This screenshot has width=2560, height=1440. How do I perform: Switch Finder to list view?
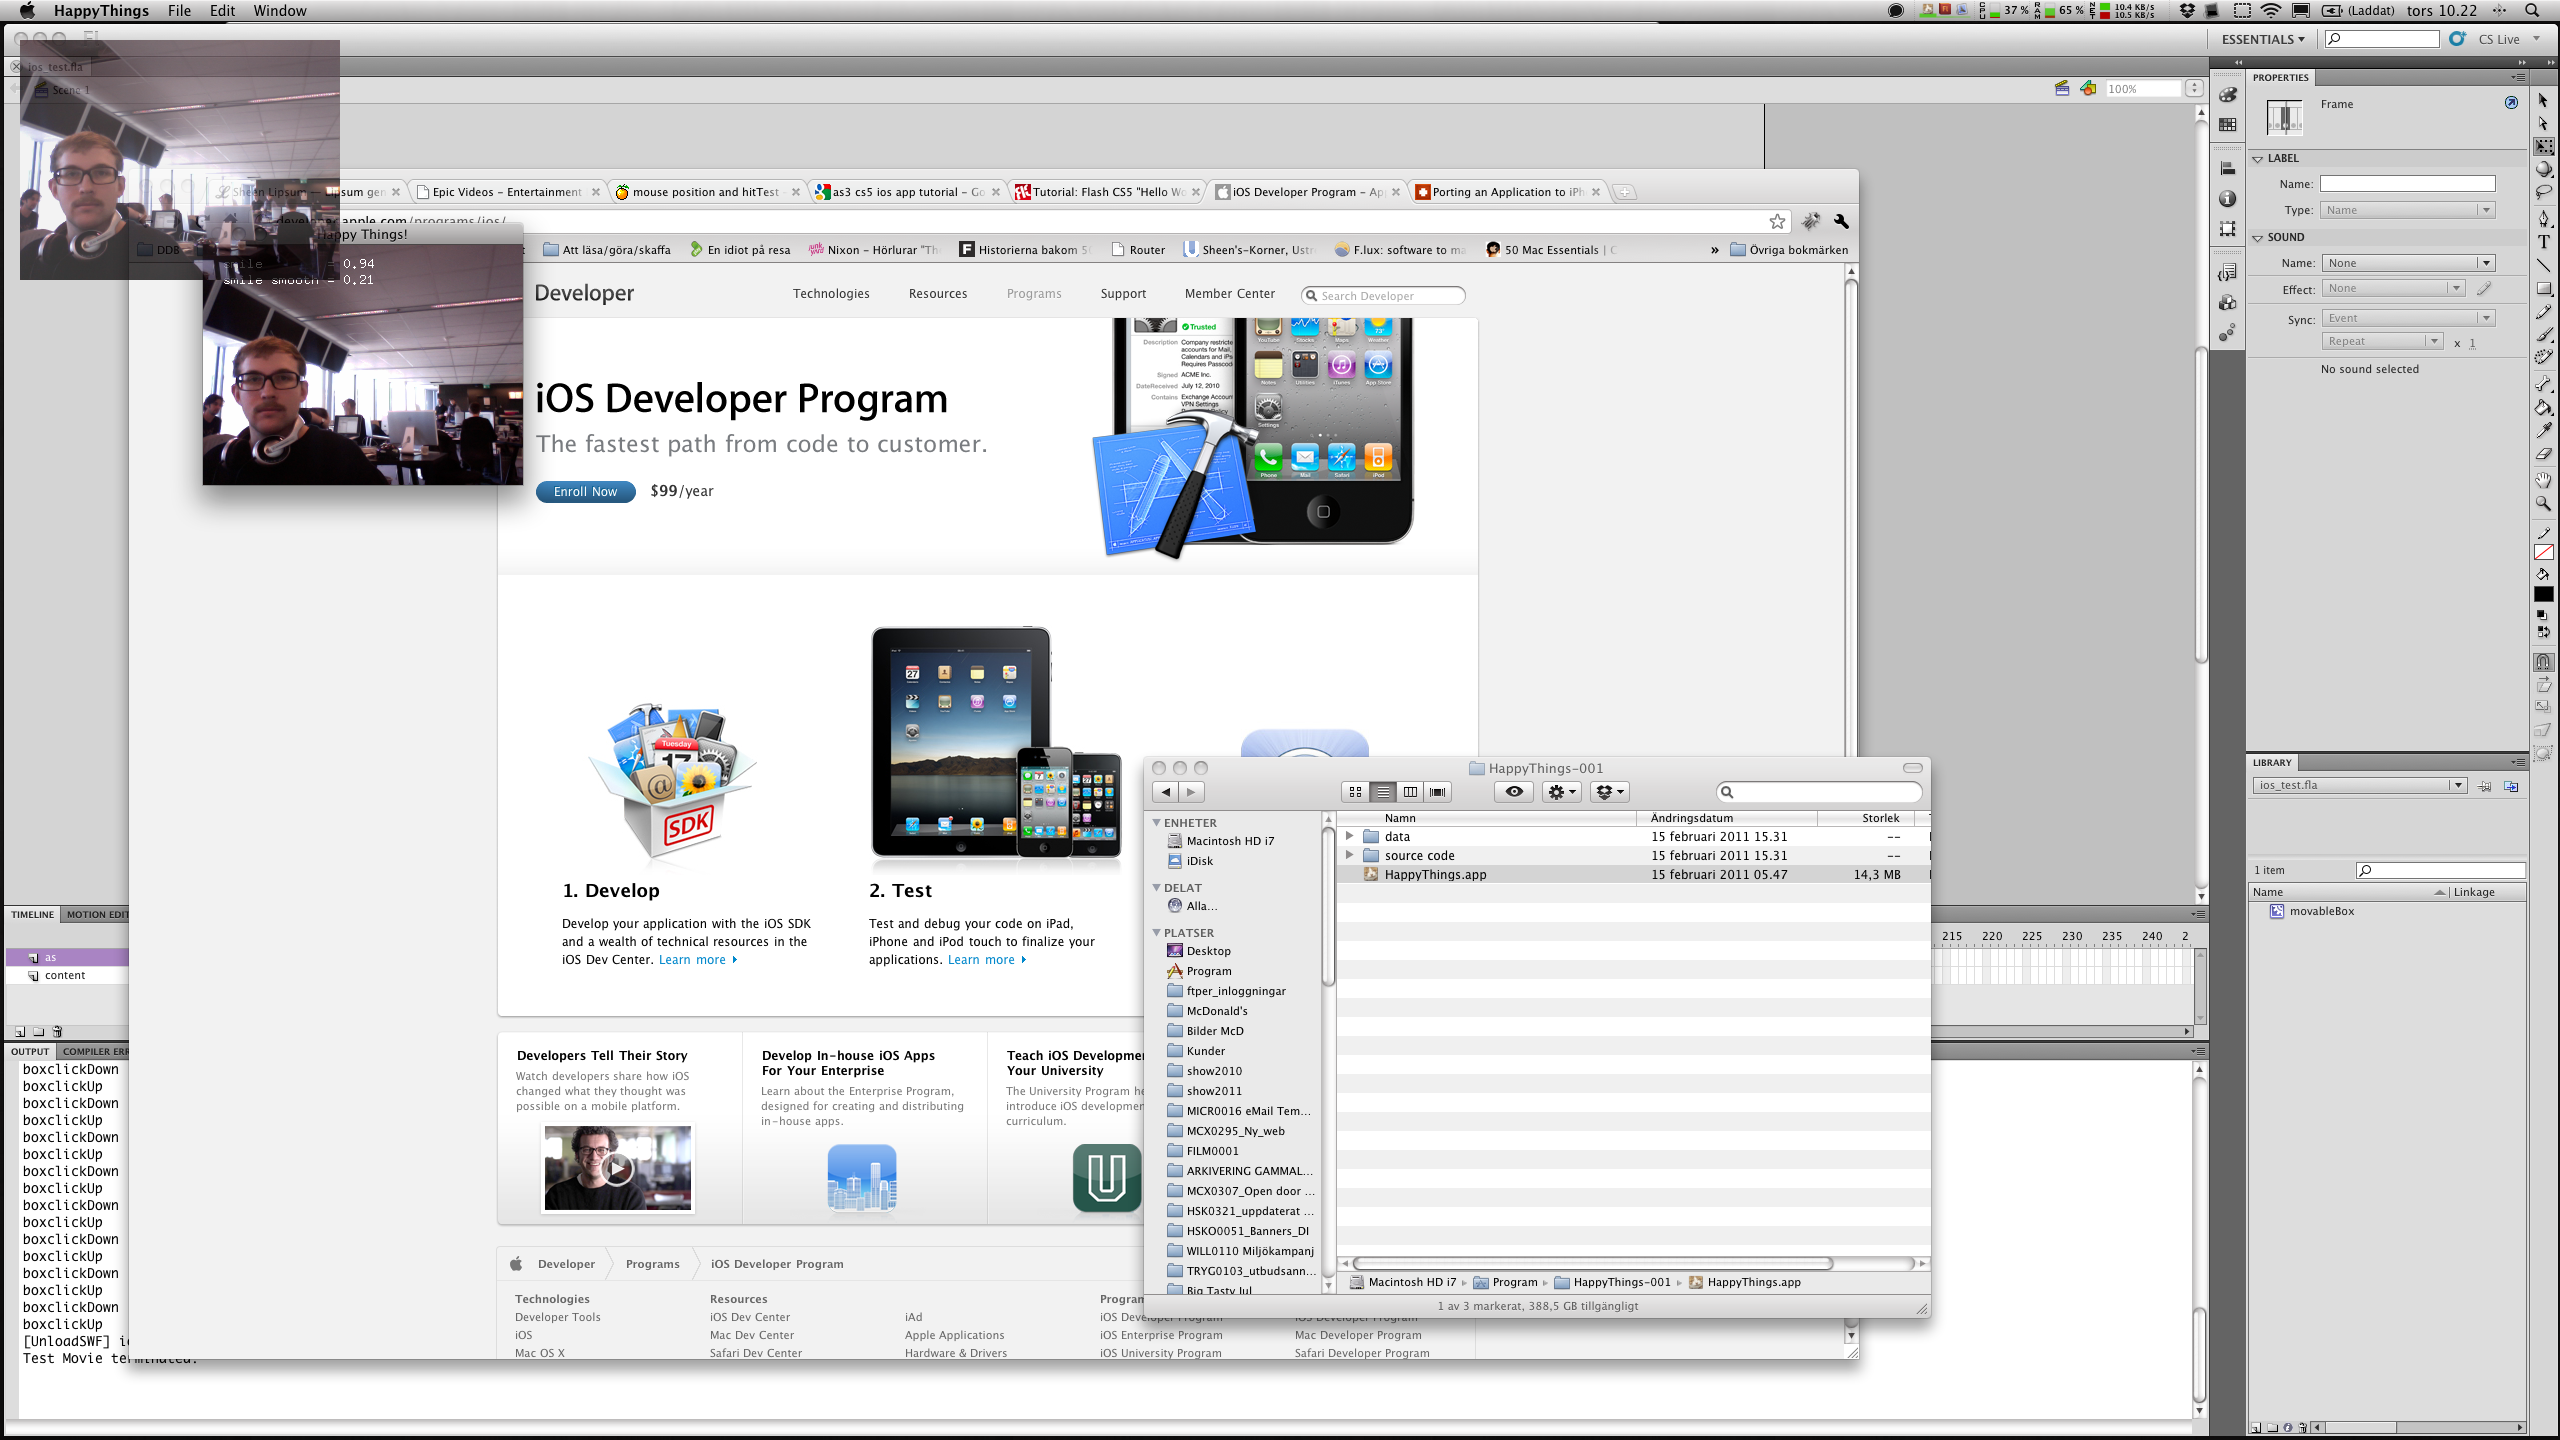[1383, 792]
